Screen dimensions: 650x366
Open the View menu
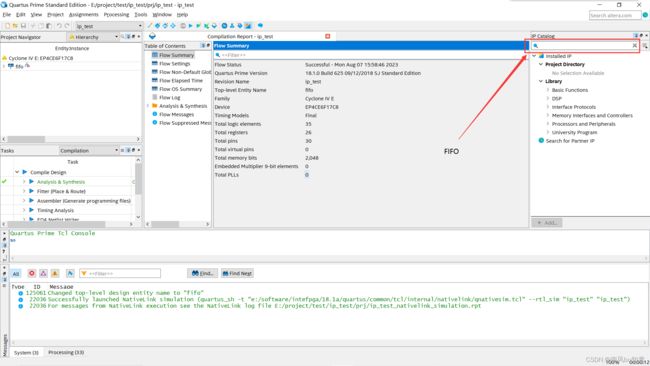[x=36, y=15]
